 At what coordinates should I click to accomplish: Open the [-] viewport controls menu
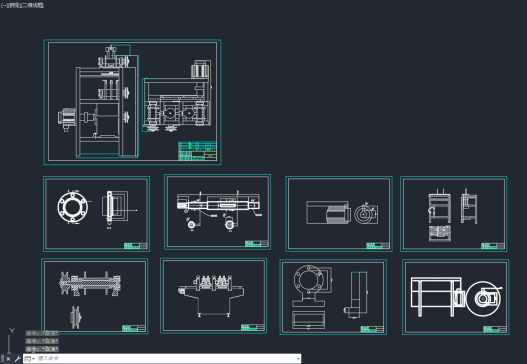click(x=3, y=5)
